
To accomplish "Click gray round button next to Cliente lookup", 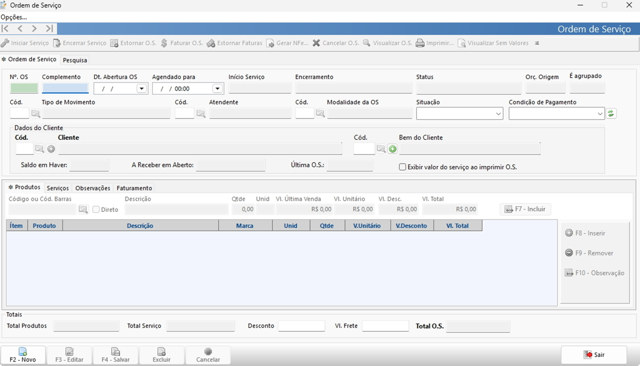I will click(x=51, y=149).
